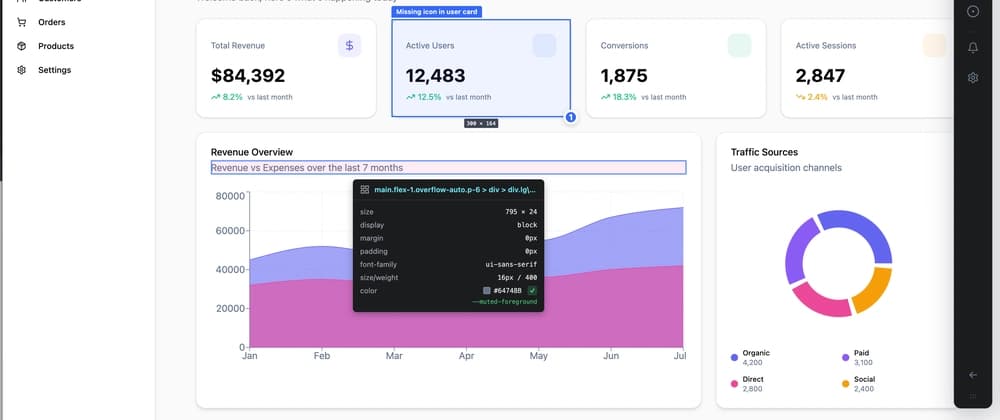Click the CSS selector path in the tooltip
Screen dimensions: 1000x420
click(x=455, y=189)
